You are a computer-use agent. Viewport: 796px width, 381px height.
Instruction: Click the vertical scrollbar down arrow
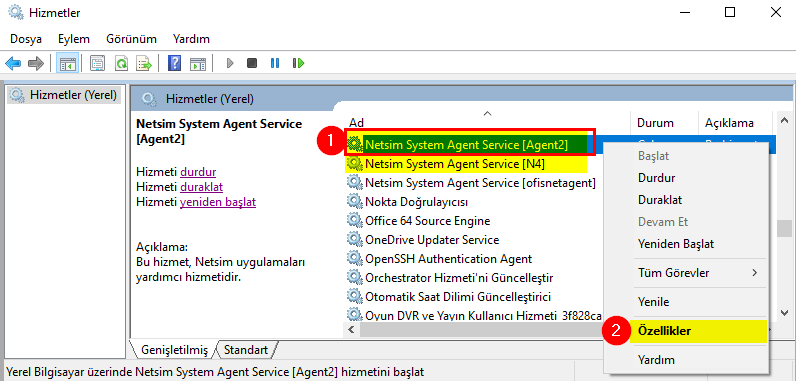(x=785, y=313)
